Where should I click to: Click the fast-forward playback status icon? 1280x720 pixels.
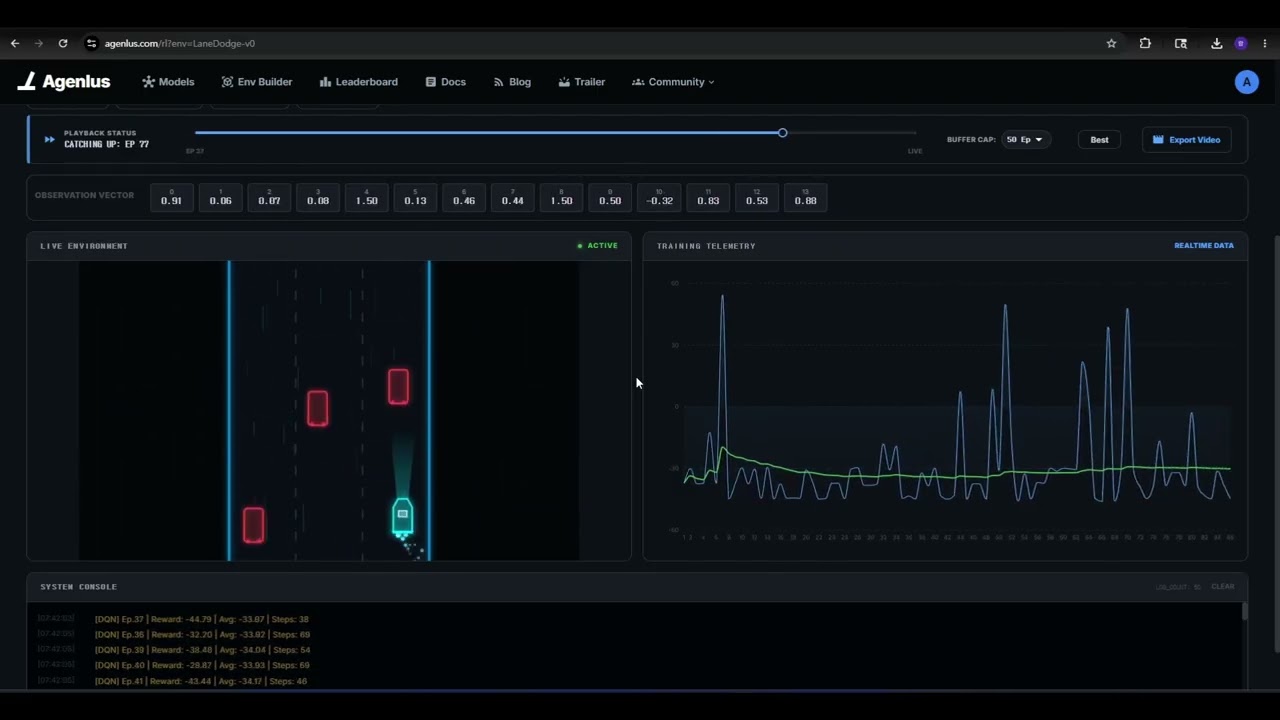(x=49, y=139)
